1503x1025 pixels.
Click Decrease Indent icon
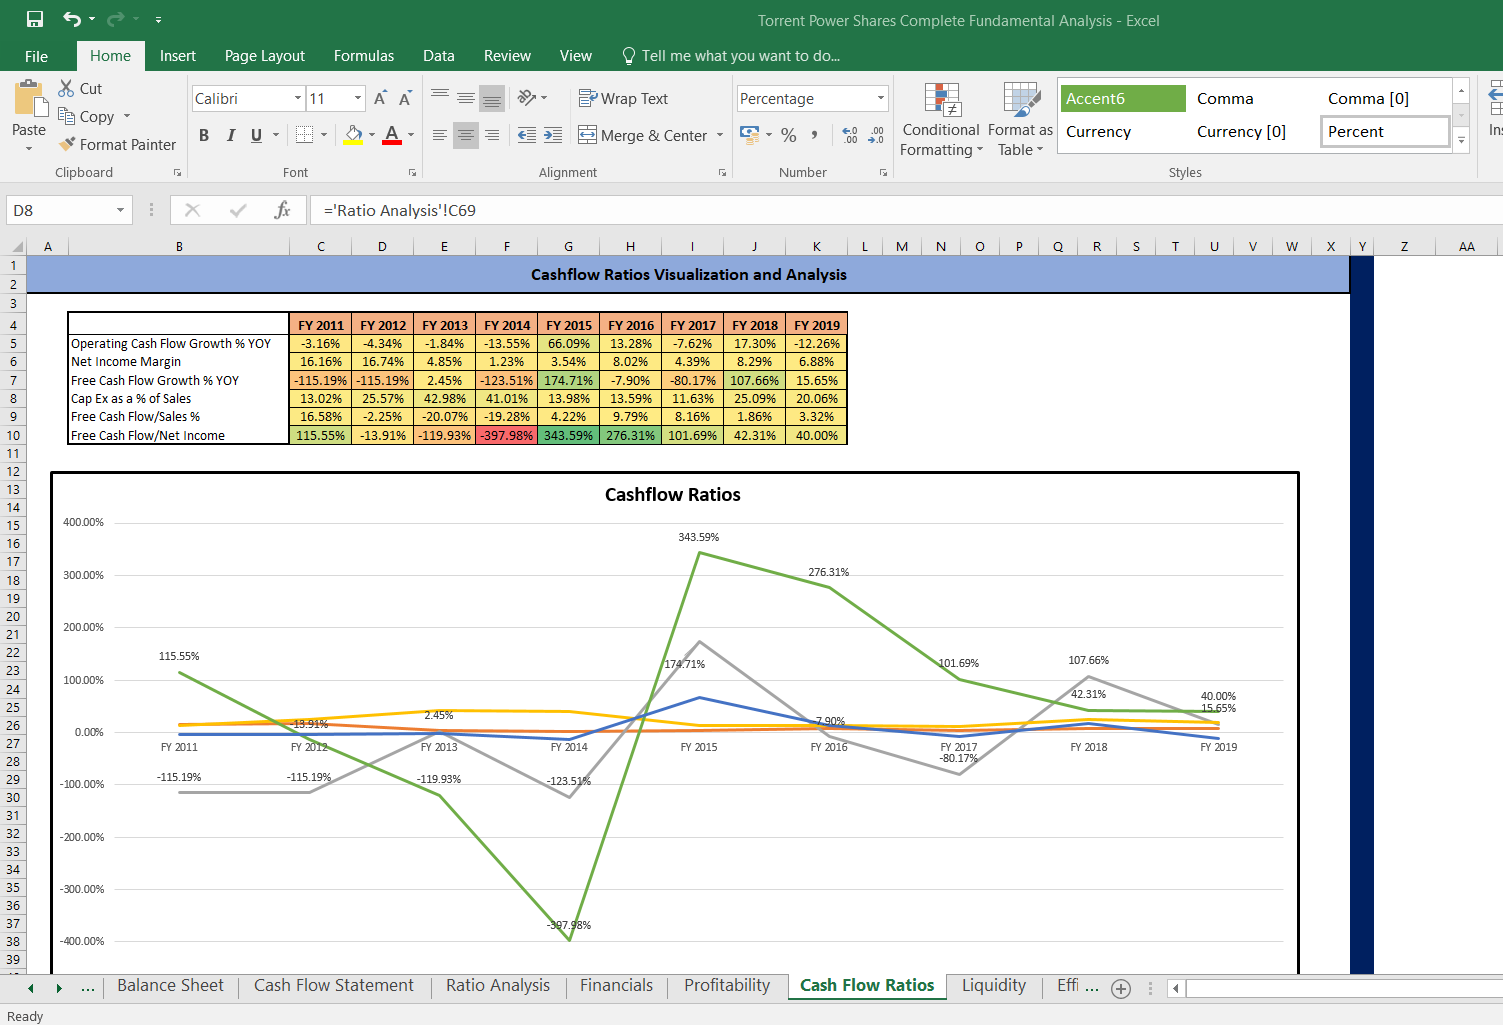tap(527, 135)
